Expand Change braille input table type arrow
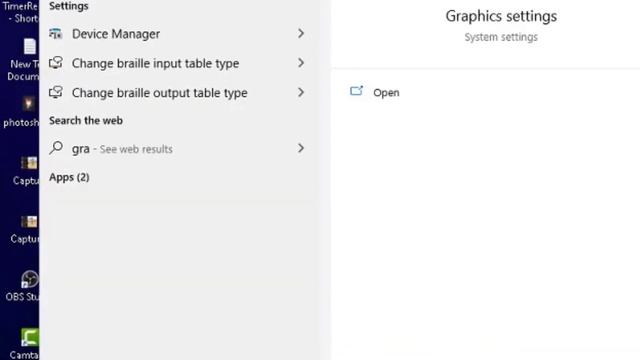Viewport: 640px width, 360px height. coord(301,63)
